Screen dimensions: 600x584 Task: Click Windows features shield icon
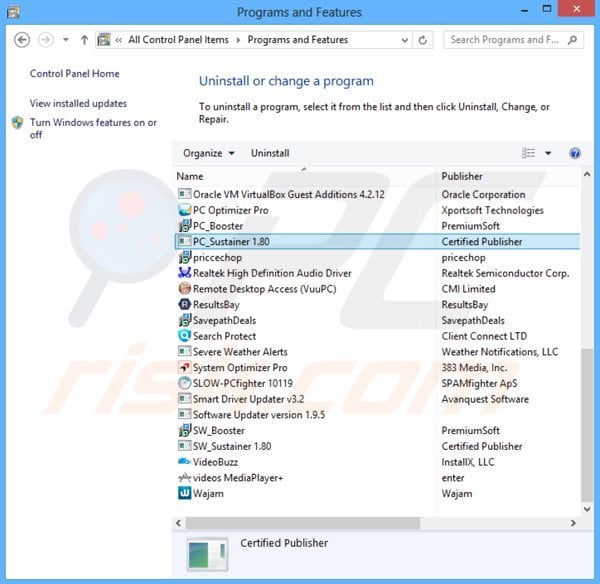point(18,122)
